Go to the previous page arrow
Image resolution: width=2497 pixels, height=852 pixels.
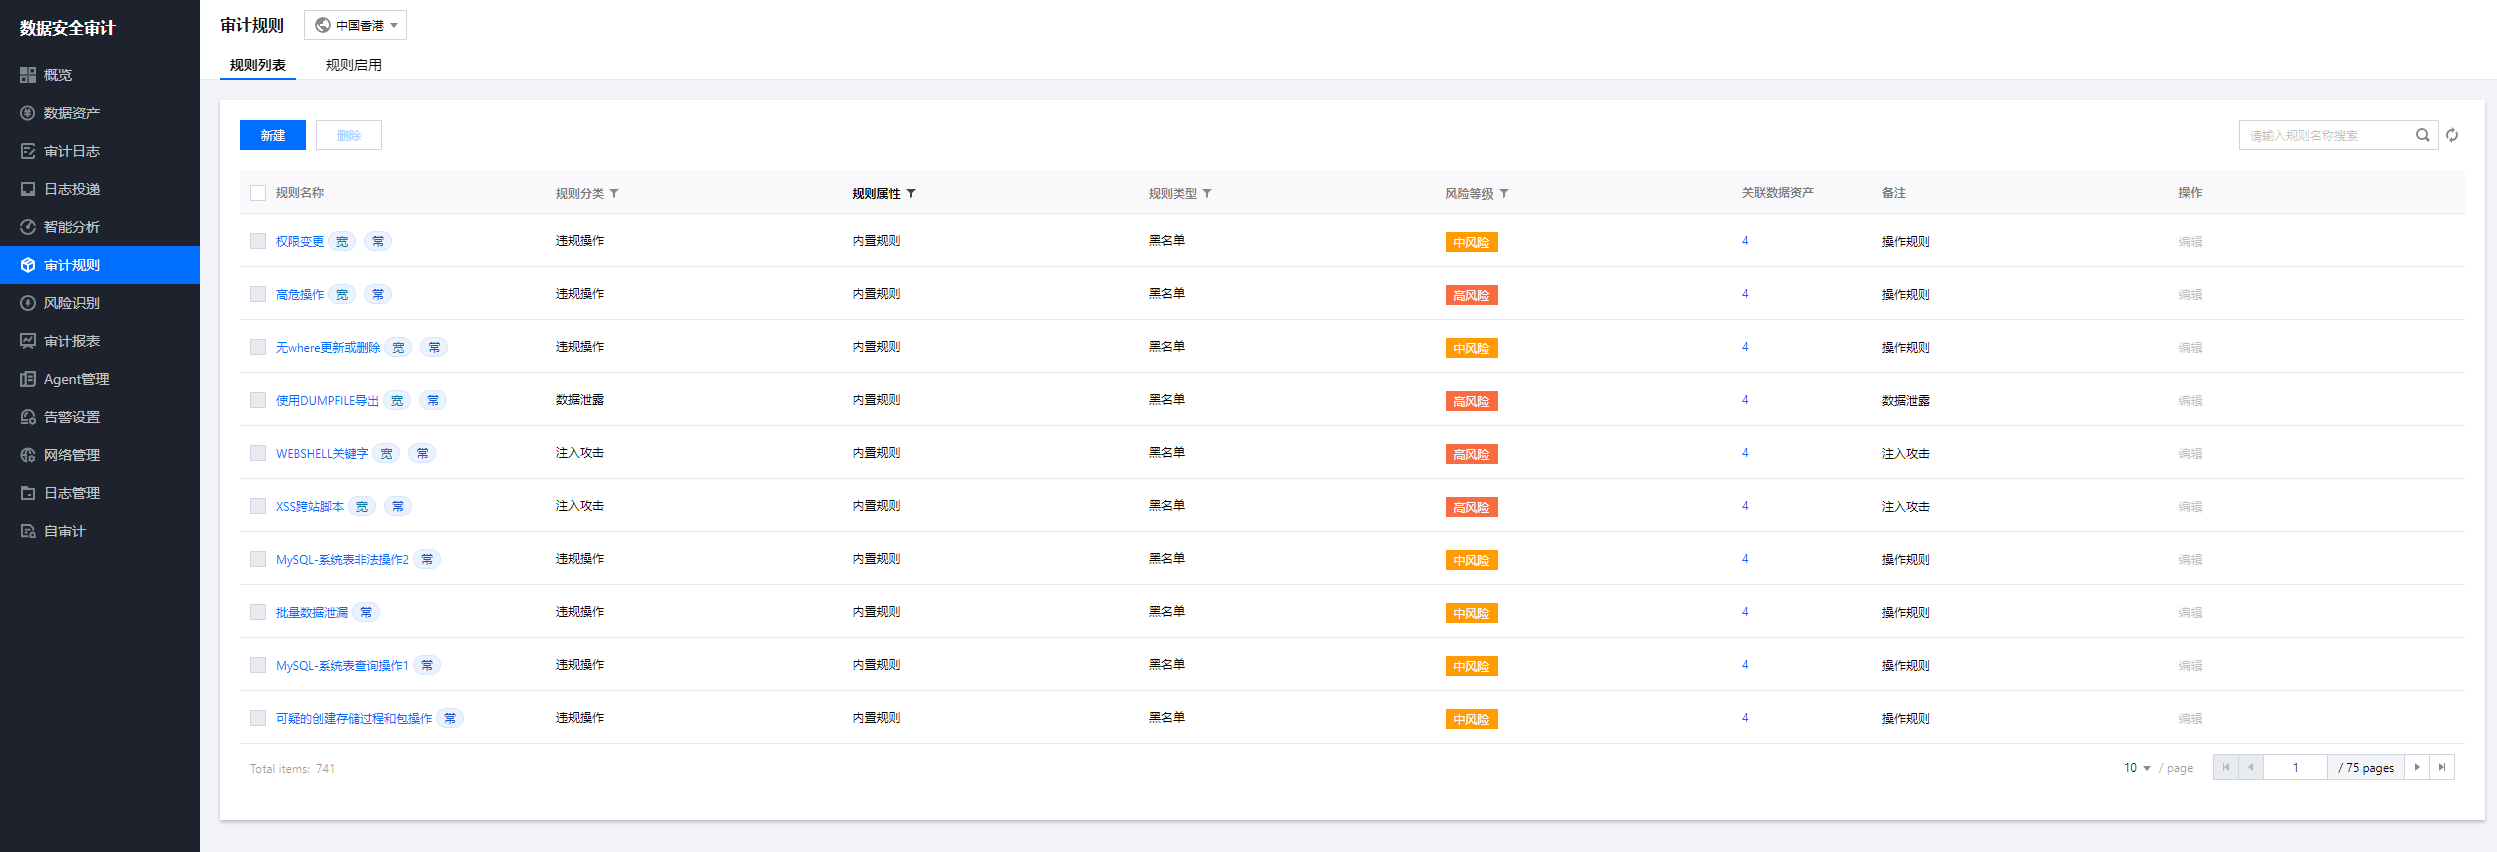pyautogui.click(x=2251, y=767)
